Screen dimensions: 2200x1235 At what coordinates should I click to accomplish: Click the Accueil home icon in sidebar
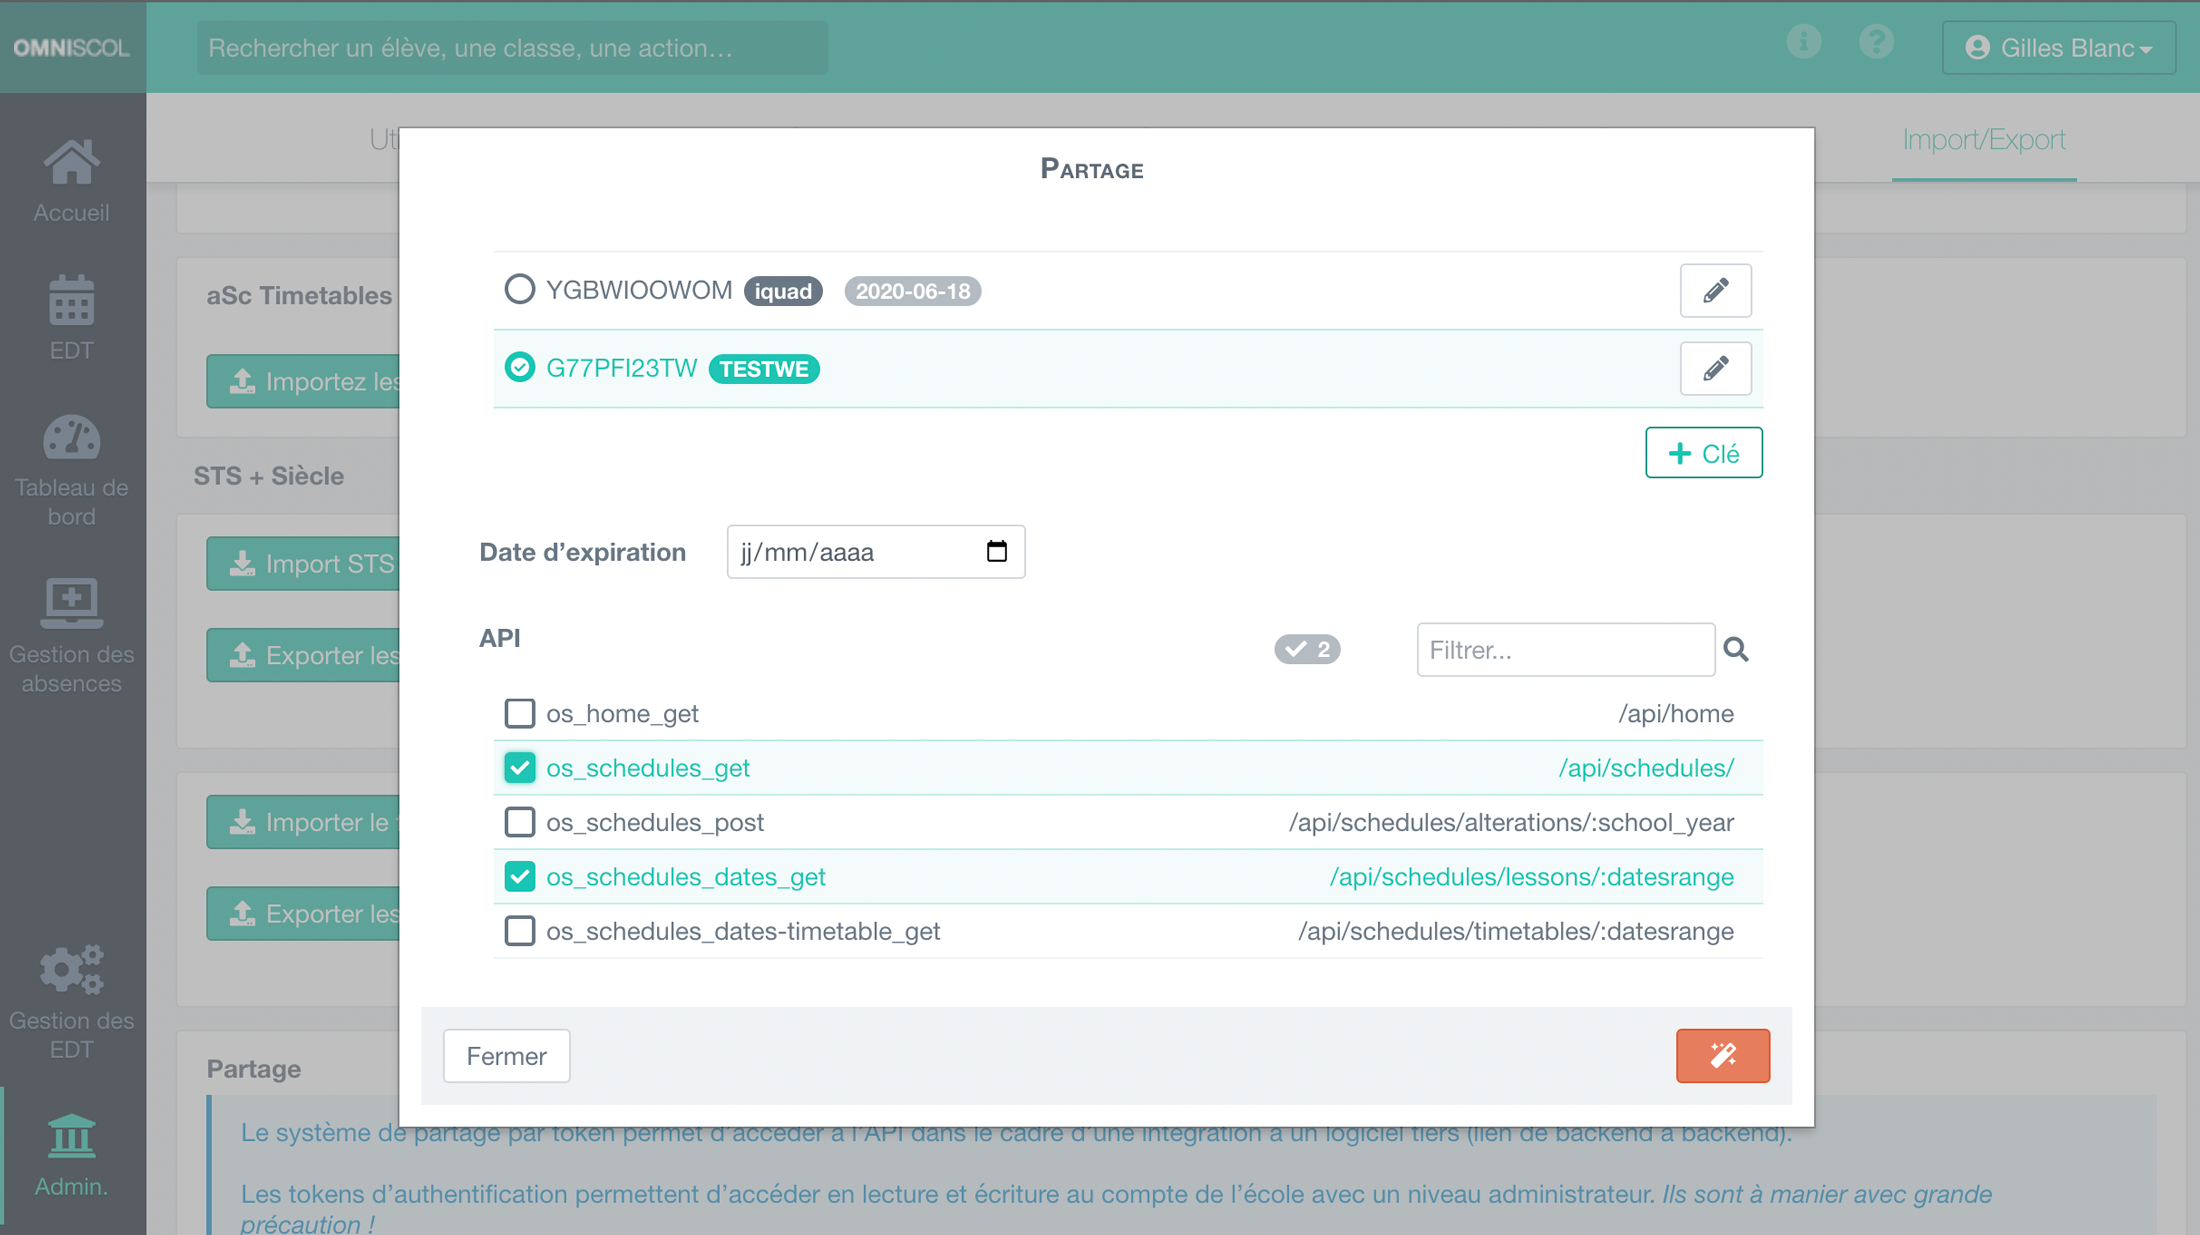(x=72, y=162)
